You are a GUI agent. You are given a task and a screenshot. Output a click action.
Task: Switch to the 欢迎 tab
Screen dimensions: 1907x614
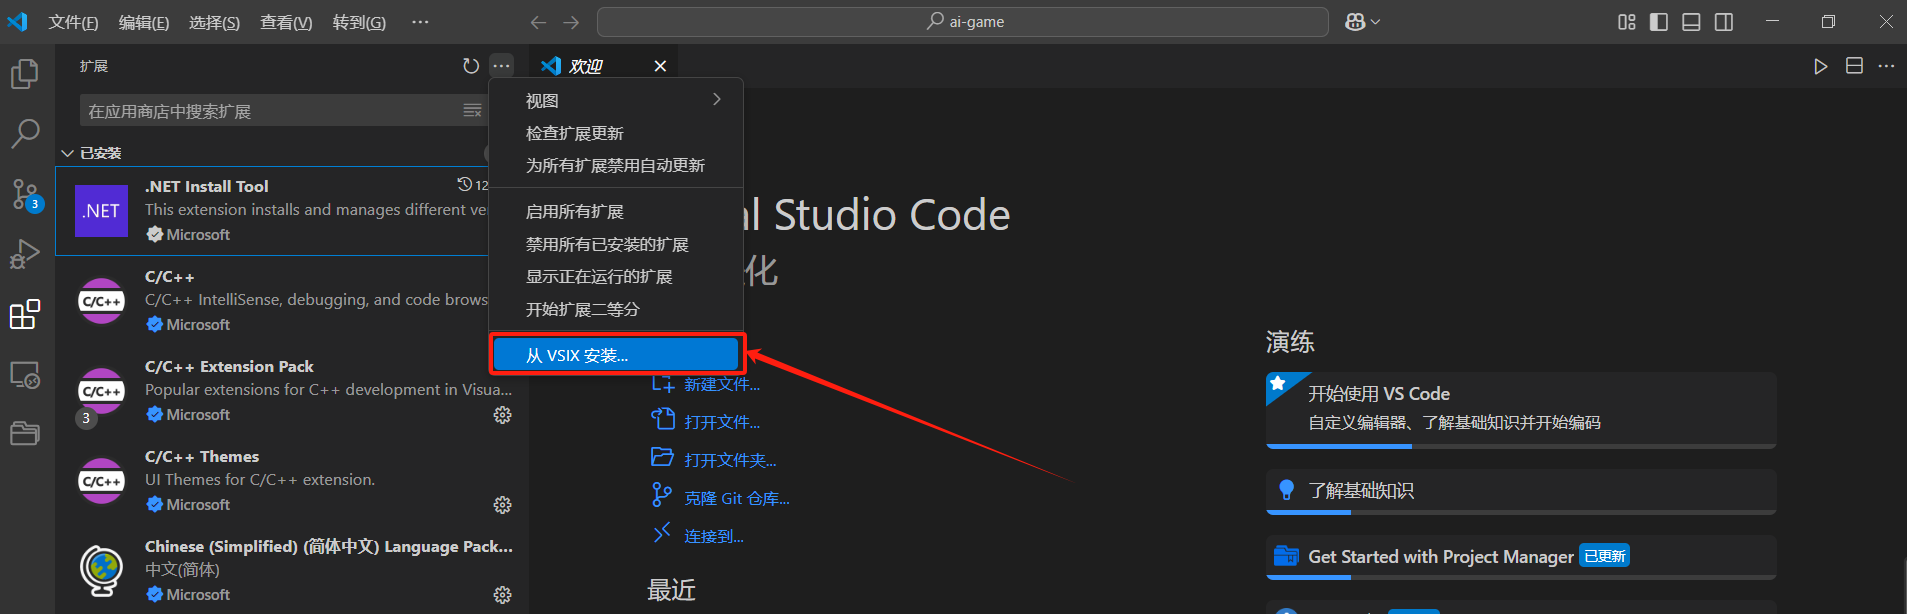pyautogui.click(x=604, y=66)
